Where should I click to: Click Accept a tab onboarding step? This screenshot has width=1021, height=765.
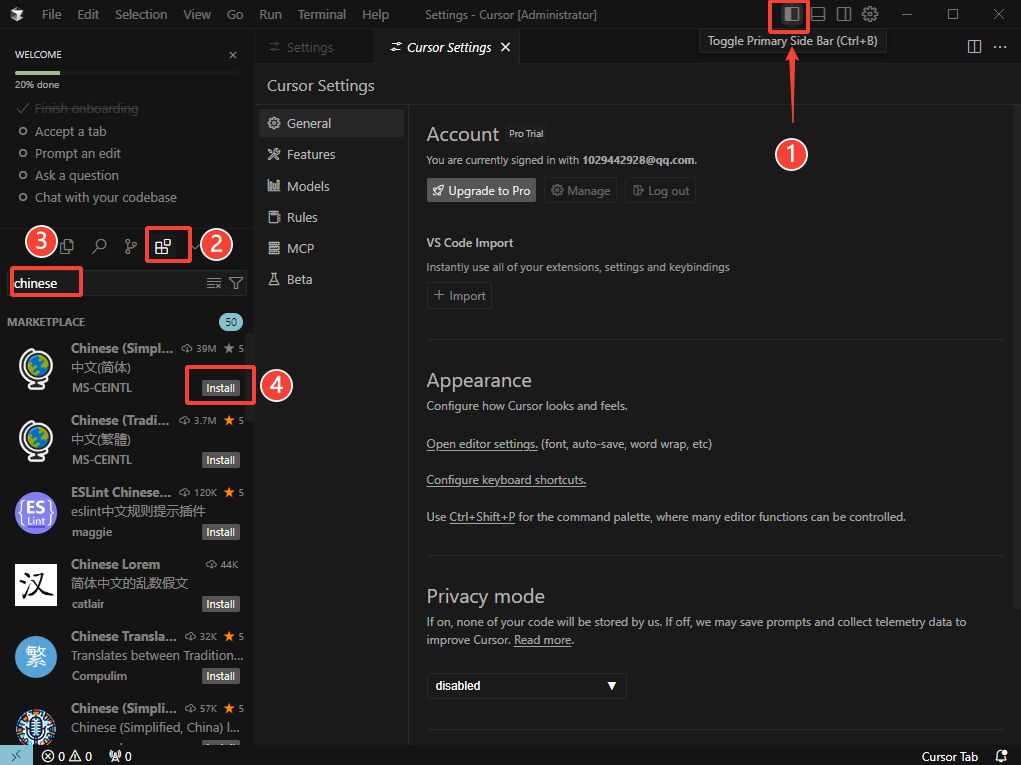tap(70, 132)
